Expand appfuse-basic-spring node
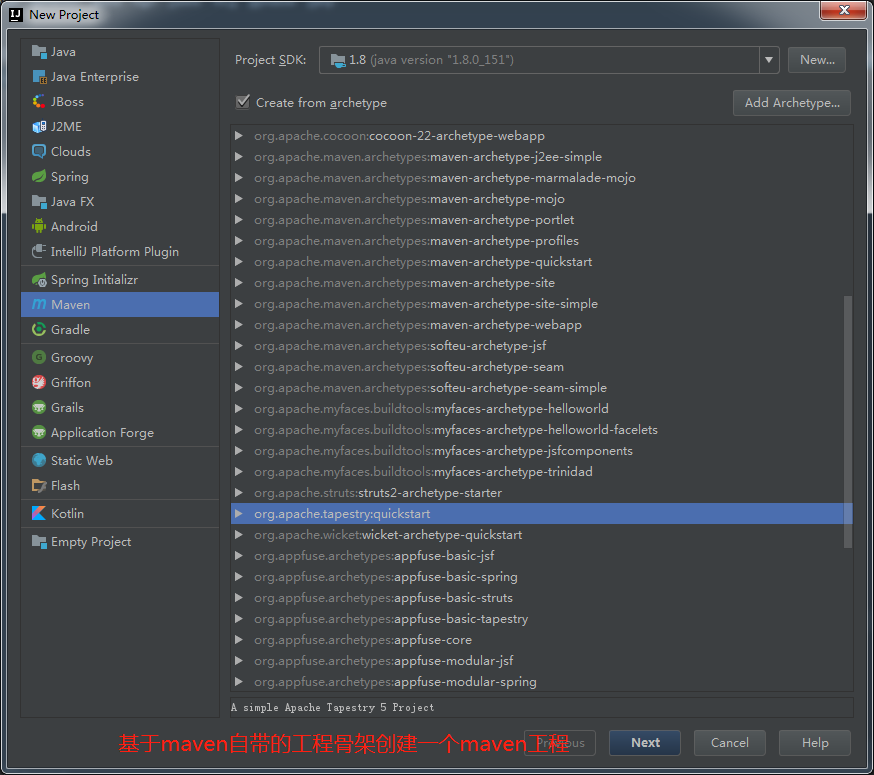 coord(239,577)
